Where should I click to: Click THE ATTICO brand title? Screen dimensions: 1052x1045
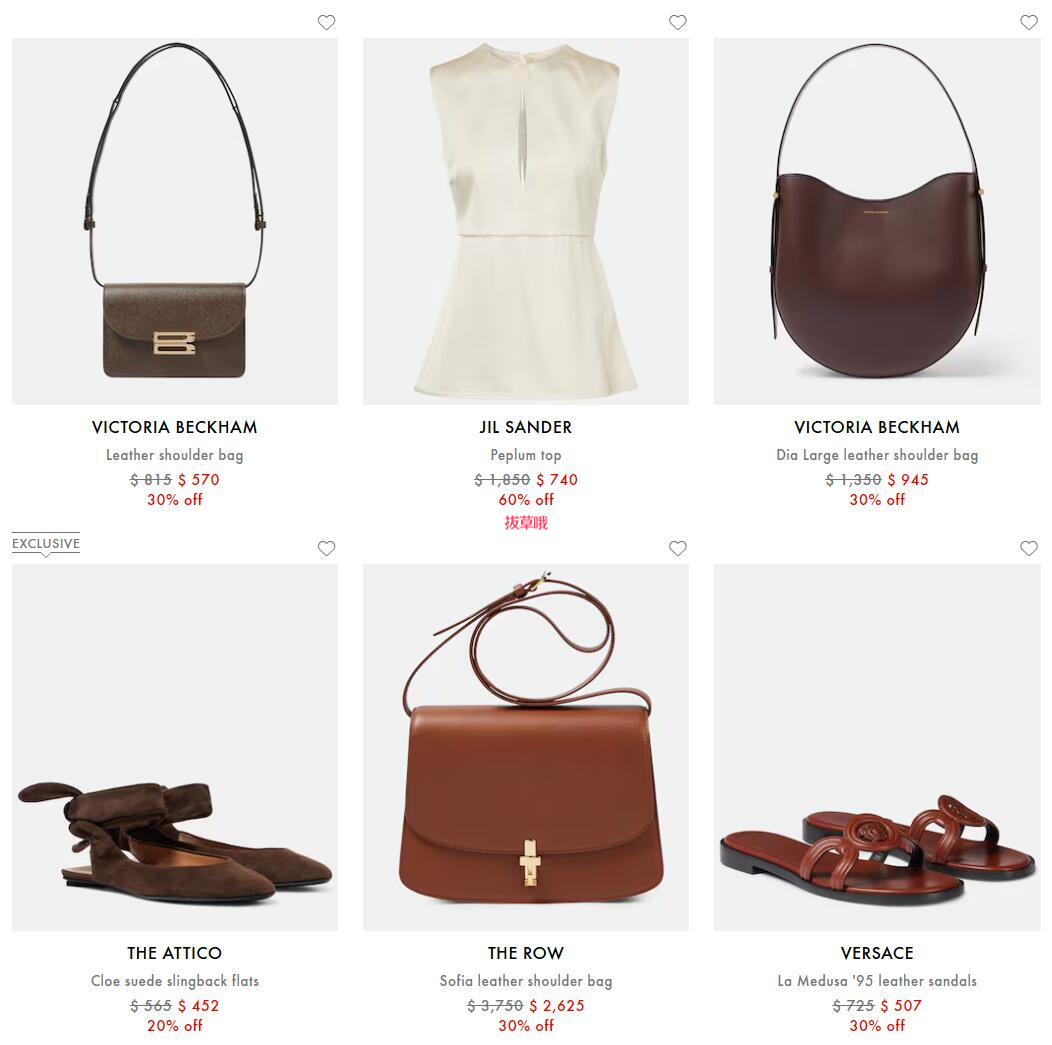click(174, 953)
